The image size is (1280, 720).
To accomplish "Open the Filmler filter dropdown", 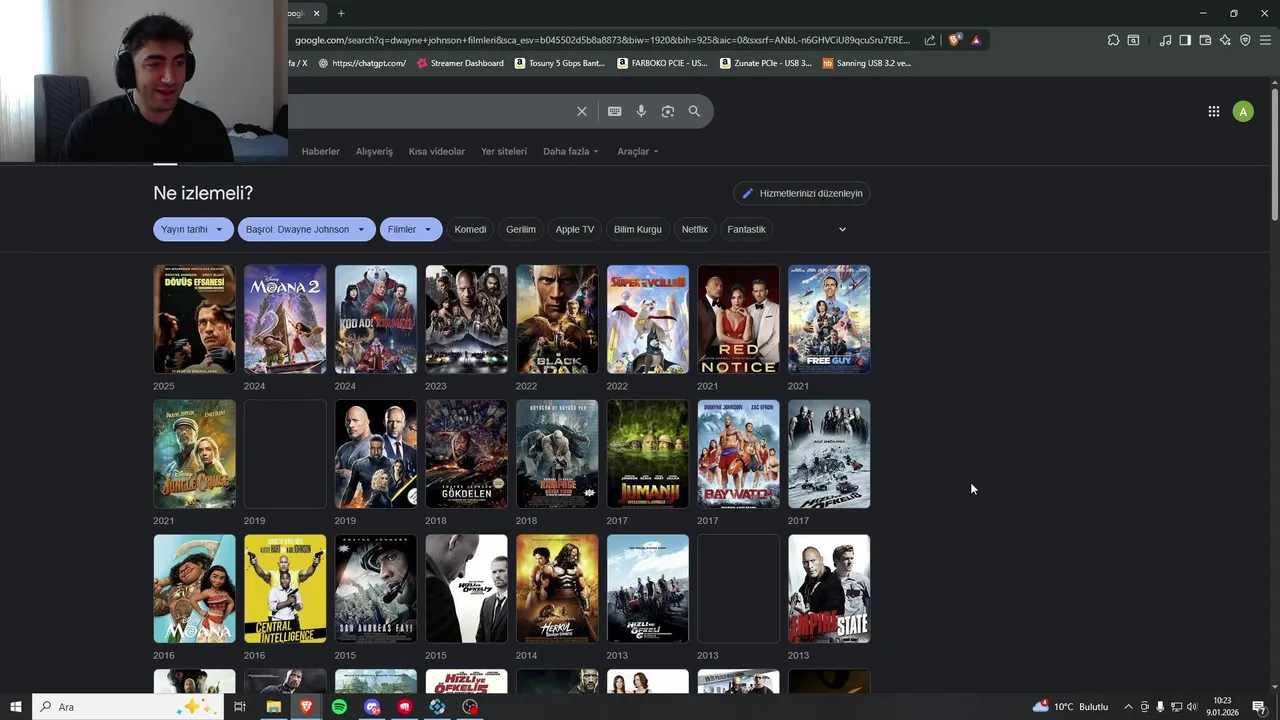I will pyautogui.click(x=410, y=229).
